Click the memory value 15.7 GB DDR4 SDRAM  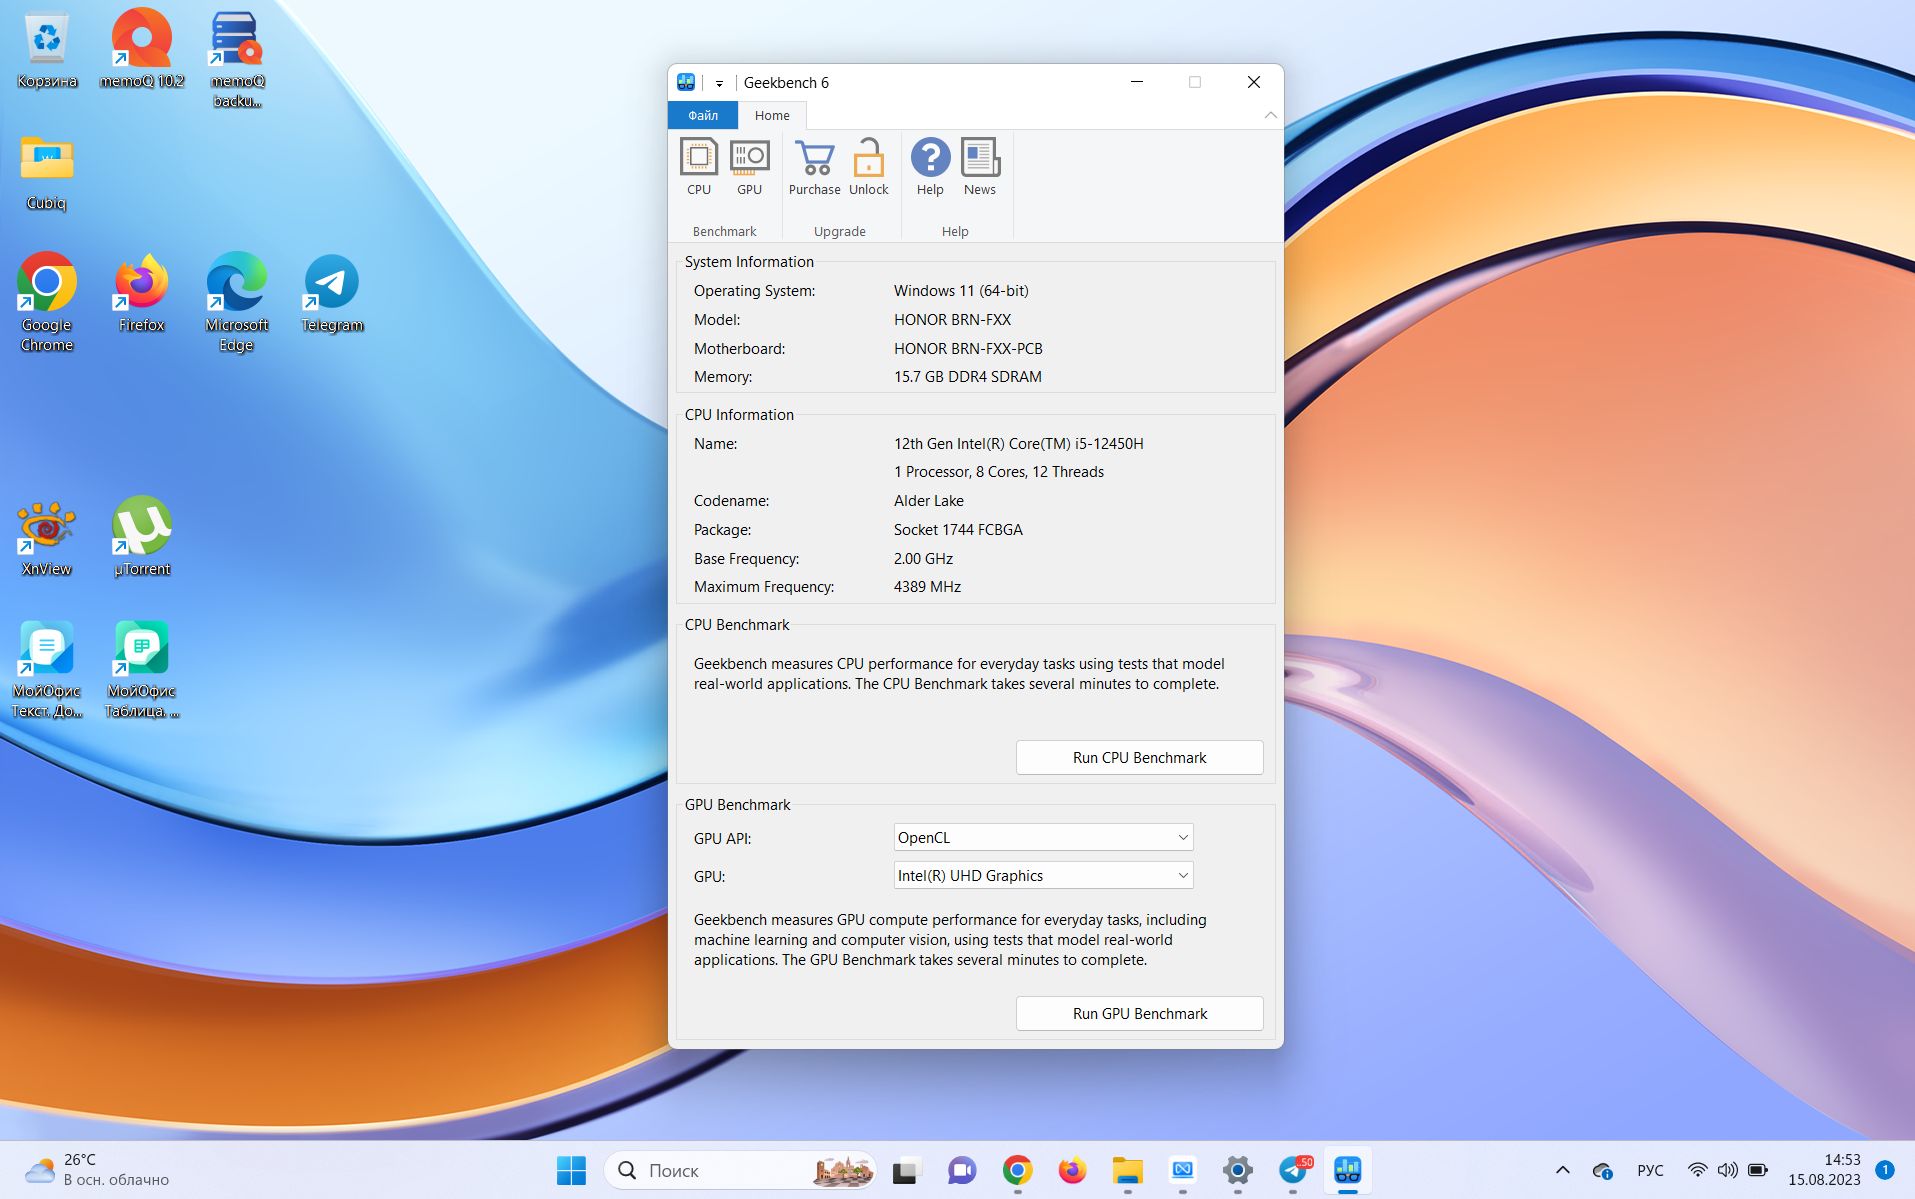coord(967,377)
